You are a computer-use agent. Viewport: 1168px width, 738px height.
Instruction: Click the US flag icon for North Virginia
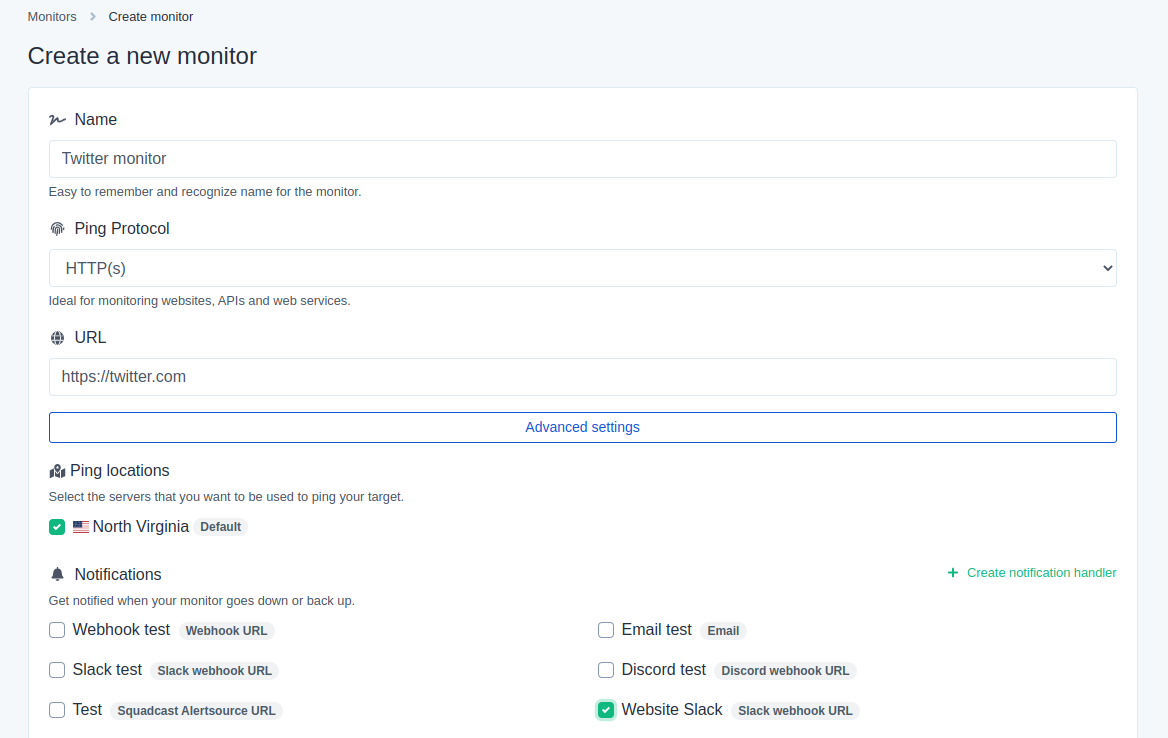point(81,527)
